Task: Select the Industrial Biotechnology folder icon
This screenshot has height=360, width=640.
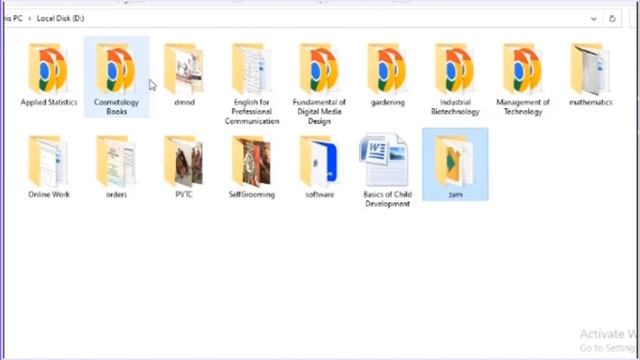Action: (455, 69)
